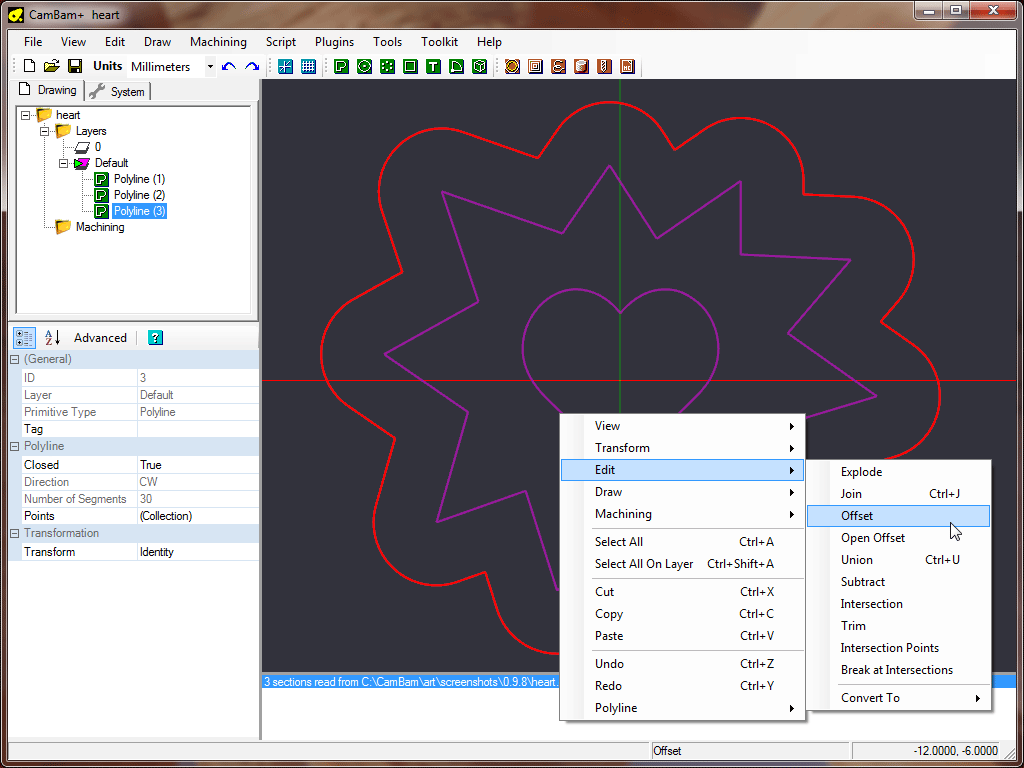Click the Undo arrow icon
This screenshot has width=1024, height=768.
coord(229,67)
